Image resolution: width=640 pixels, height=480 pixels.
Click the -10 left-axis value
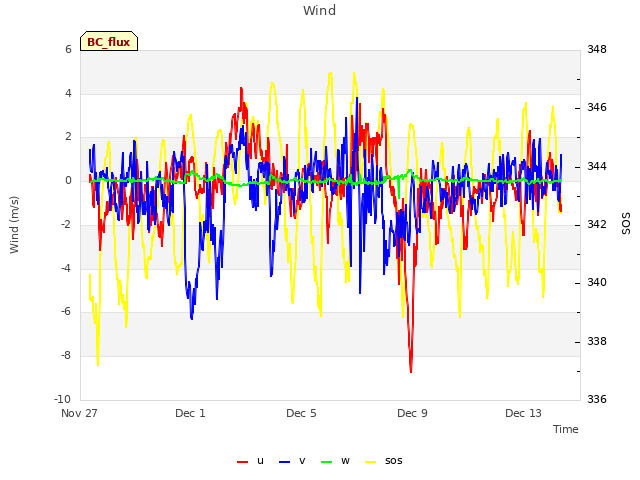[x=62, y=399]
